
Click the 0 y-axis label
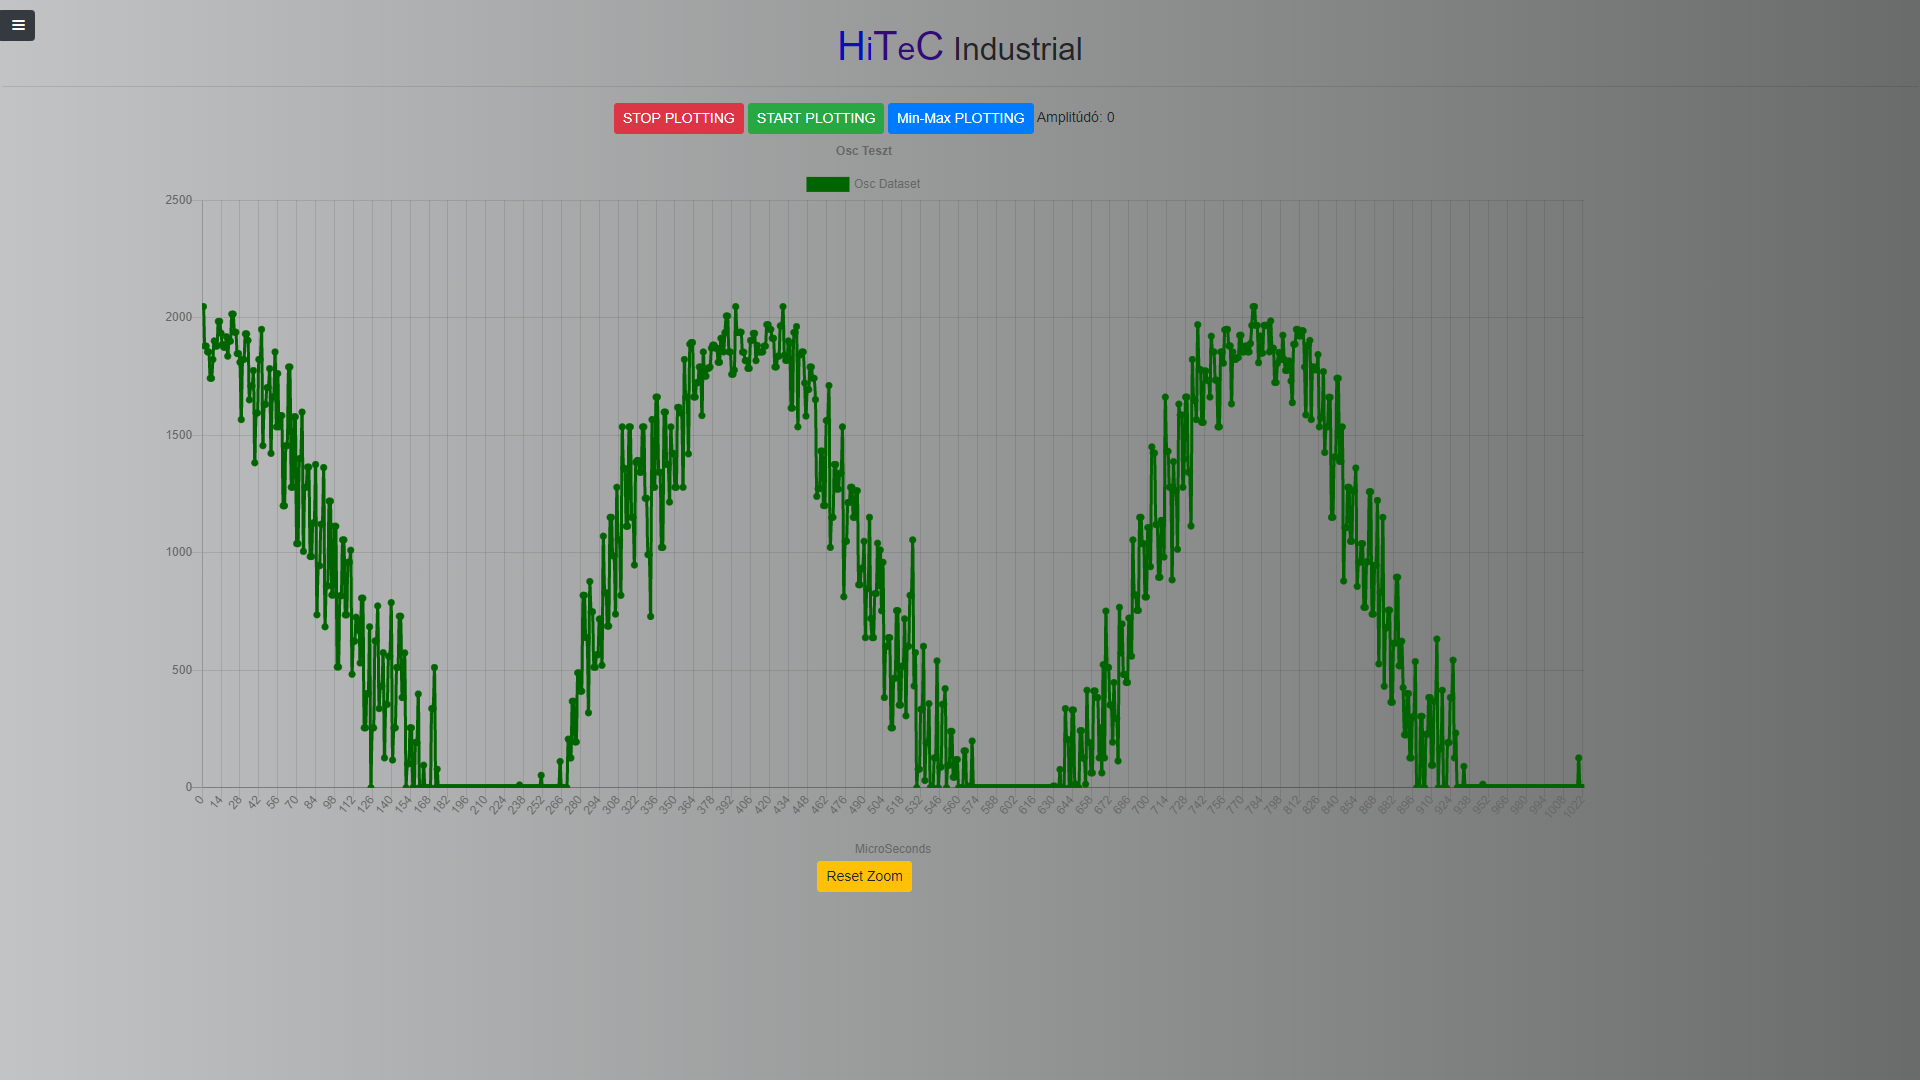188,787
